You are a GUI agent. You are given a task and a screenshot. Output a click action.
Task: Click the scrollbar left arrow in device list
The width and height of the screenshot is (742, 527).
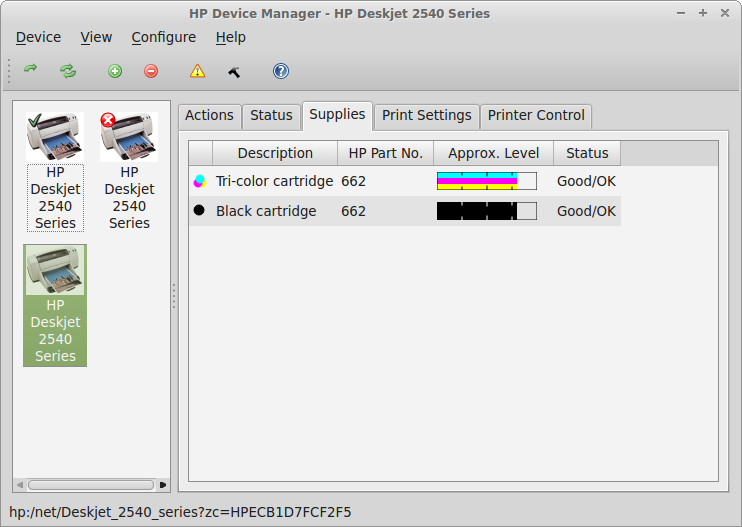click(20, 485)
